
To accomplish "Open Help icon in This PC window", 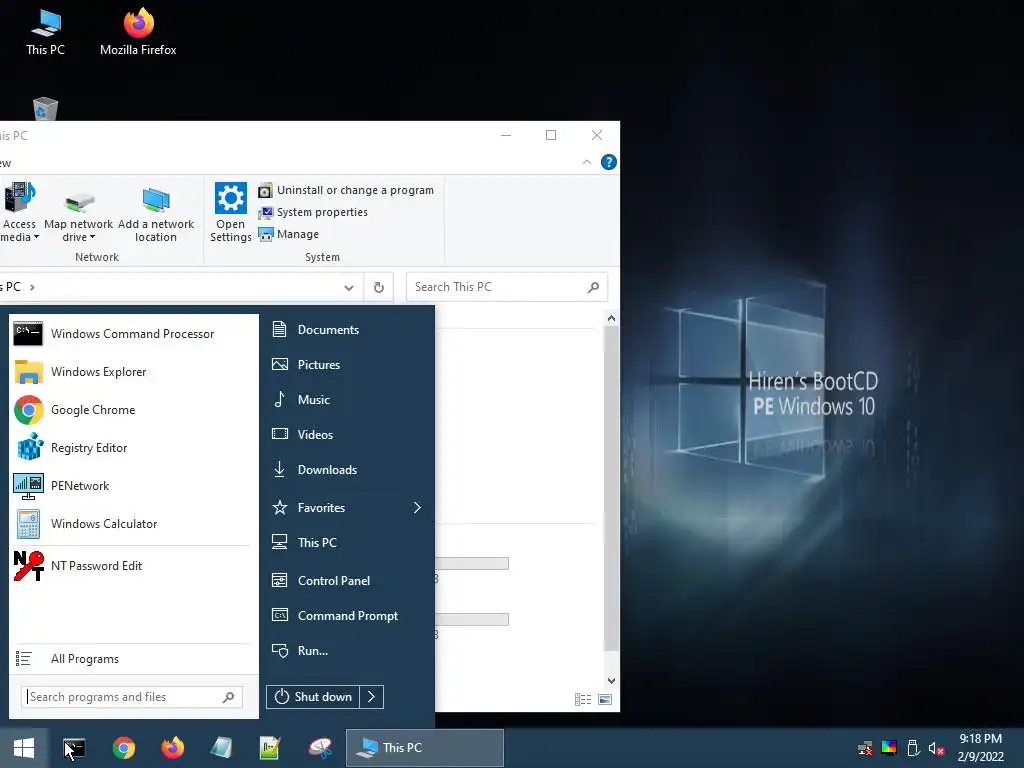I will pos(609,162).
